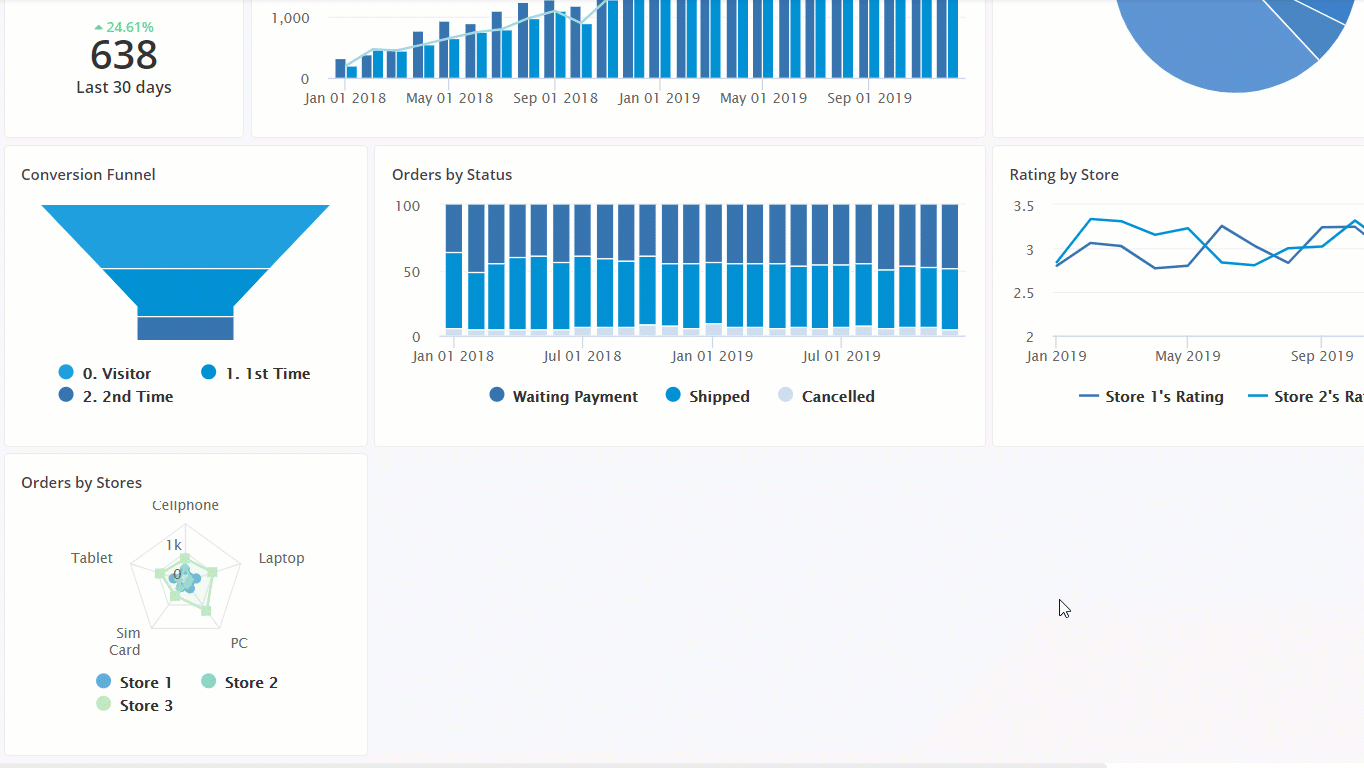Select the Tablet axis label on radar chart
Image resolution: width=1364 pixels, height=768 pixels.
click(92, 558)
